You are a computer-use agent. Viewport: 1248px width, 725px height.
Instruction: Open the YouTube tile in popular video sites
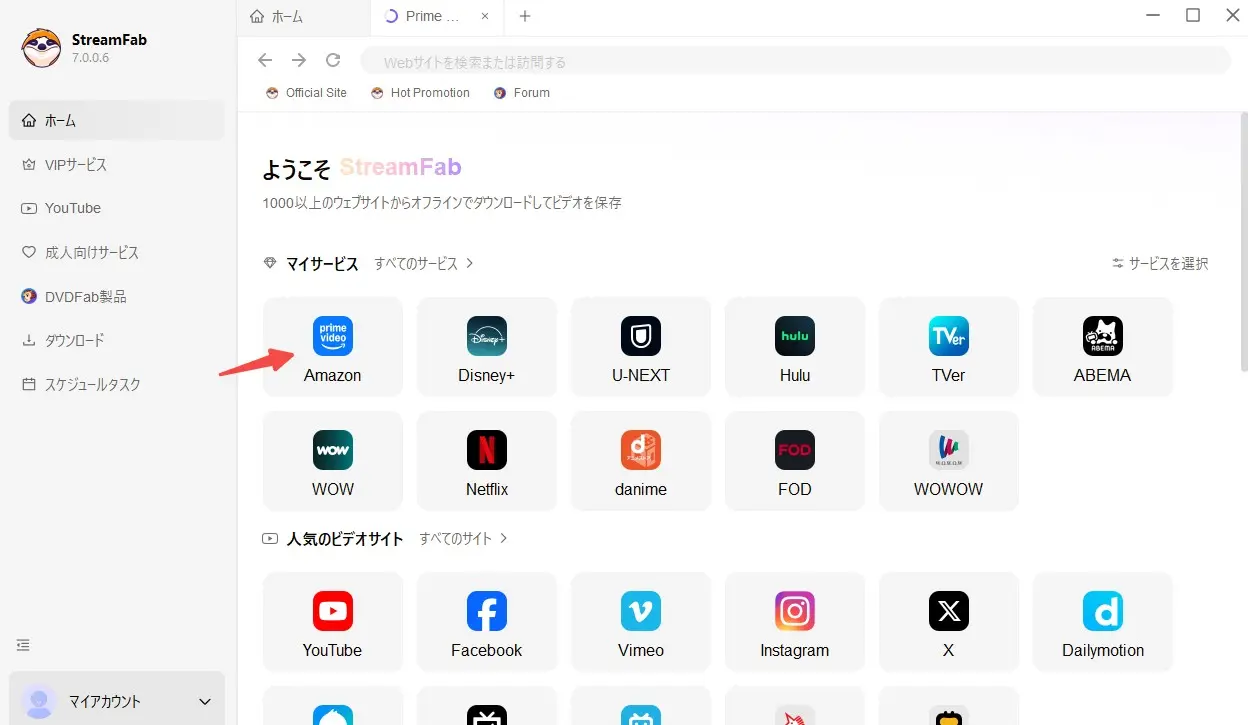point(333,622)
